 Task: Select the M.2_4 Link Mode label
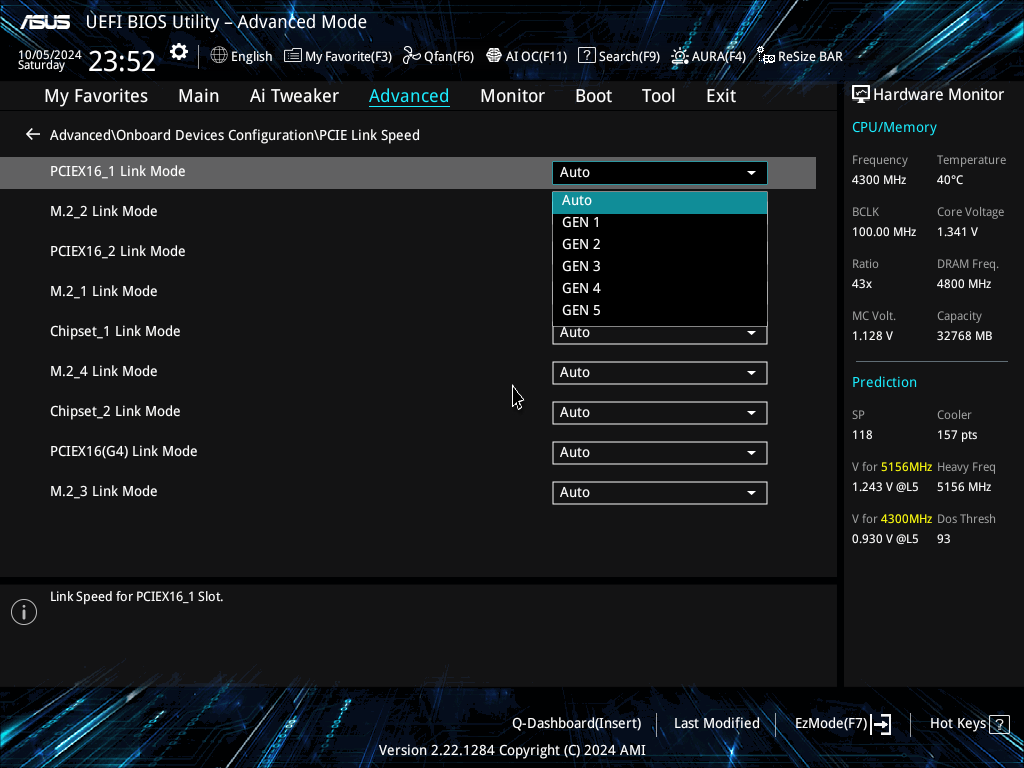pyautogui.click(x=103, y=371)
